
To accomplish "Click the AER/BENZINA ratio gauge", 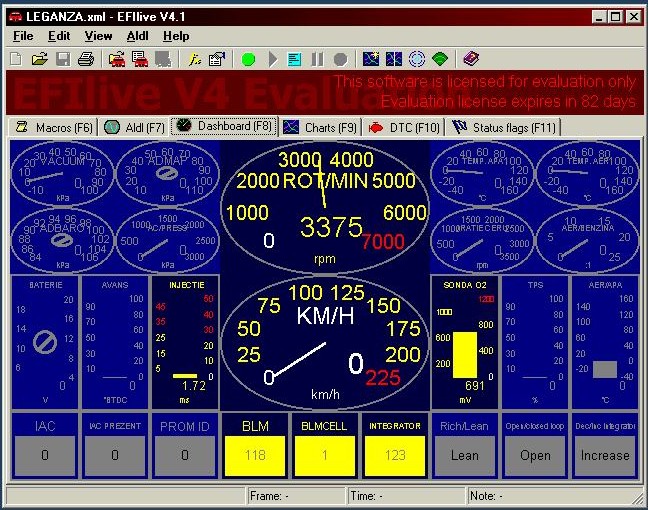I will [587, 241].
